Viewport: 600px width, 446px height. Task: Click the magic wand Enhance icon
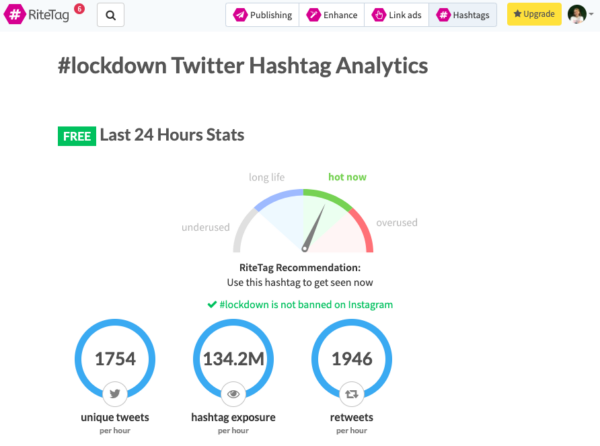[313, 15]
